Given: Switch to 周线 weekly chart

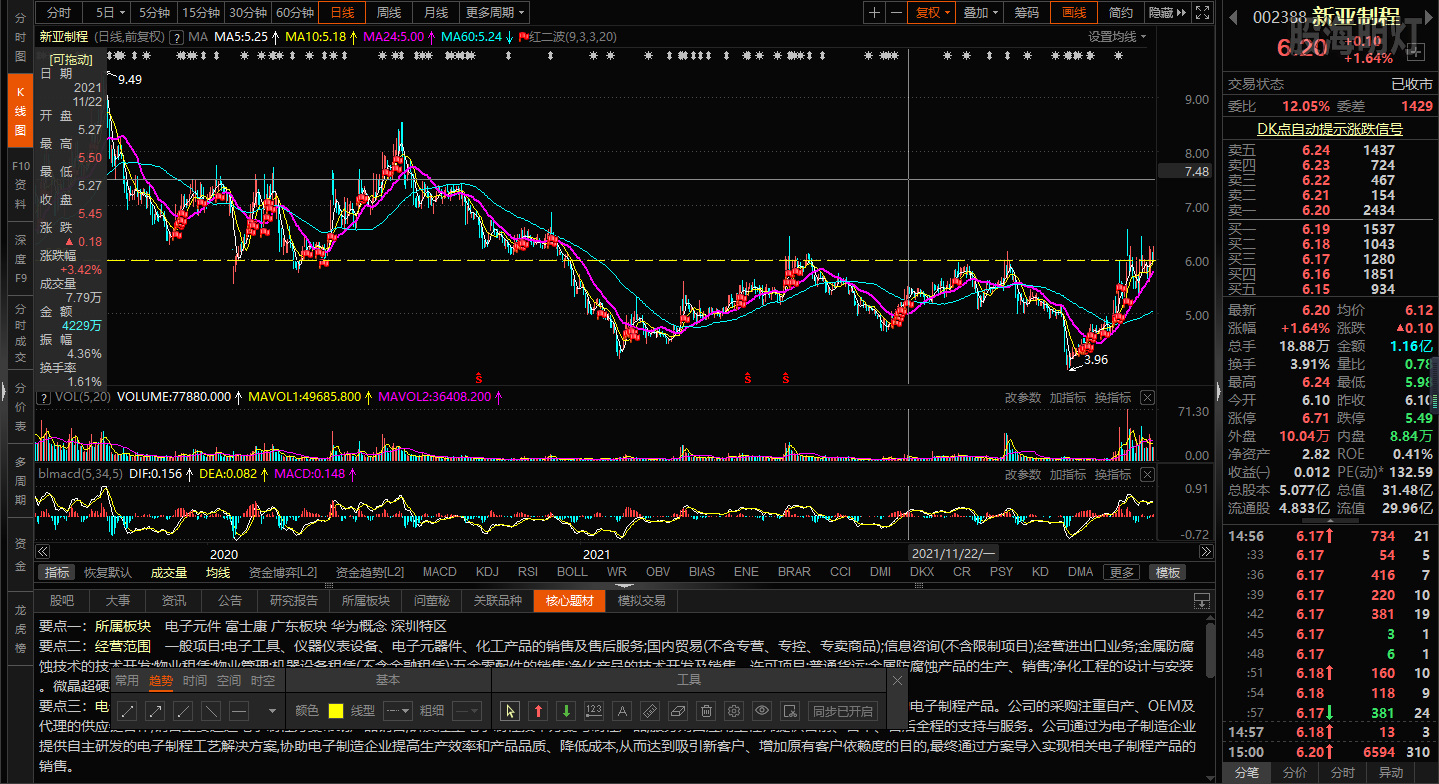Looking at the screenshot, I should click(388, 12).
